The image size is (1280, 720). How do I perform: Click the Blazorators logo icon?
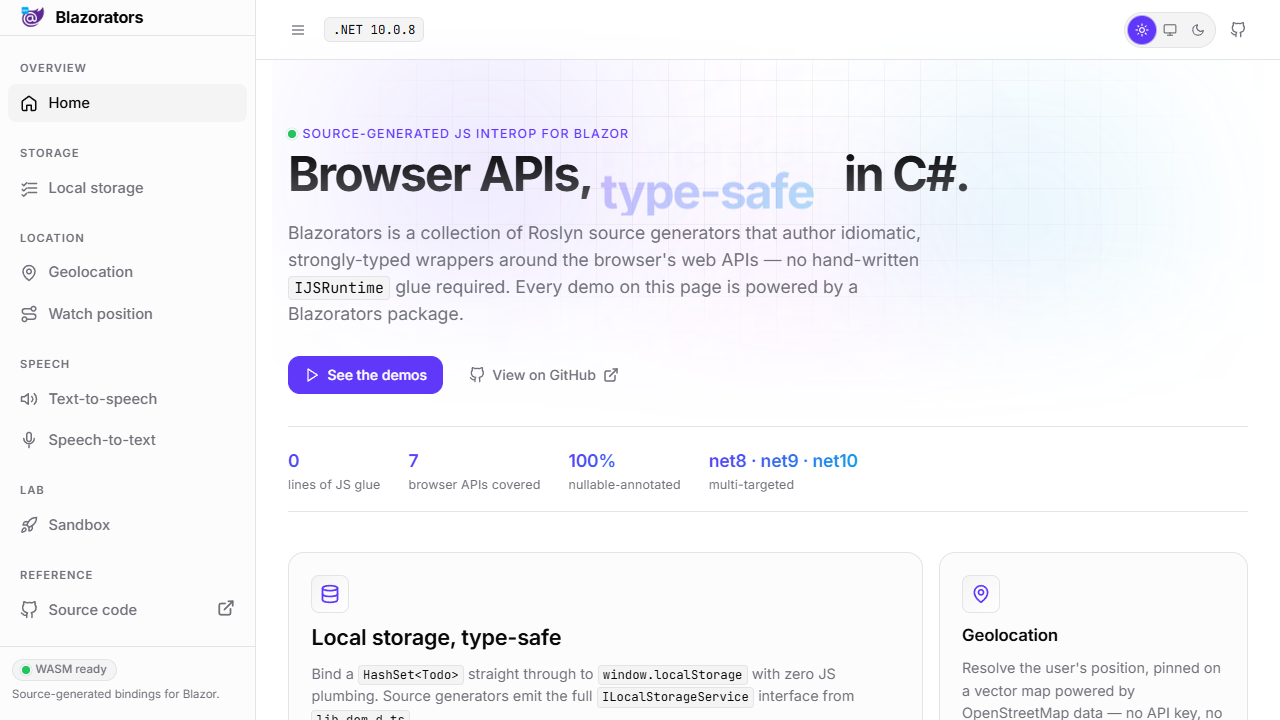[33, 17]
